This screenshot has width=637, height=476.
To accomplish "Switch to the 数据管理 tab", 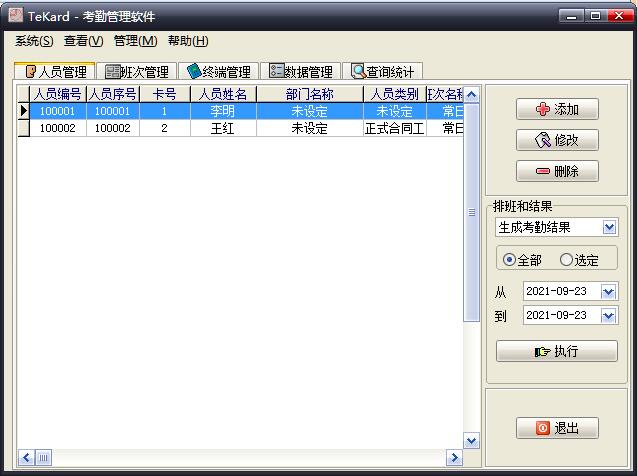I will click(301, 71).
